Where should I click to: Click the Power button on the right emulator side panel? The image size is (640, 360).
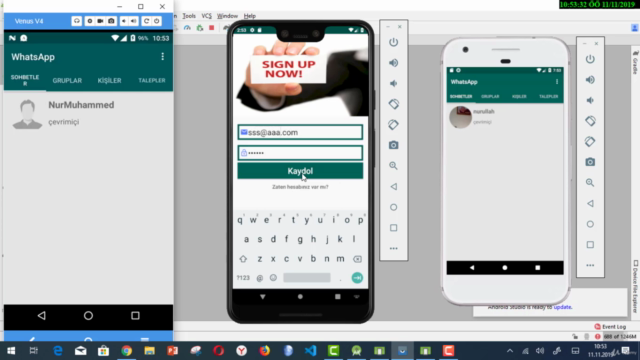point(590,59)
